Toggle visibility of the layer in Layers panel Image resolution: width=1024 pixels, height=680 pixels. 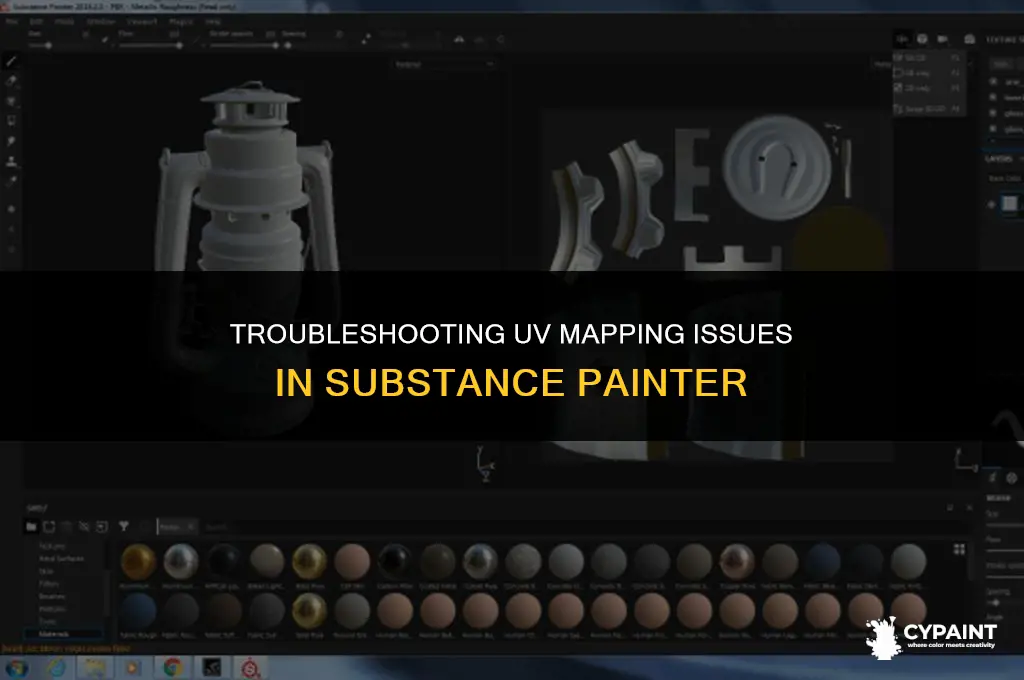[x=991, y=204]
